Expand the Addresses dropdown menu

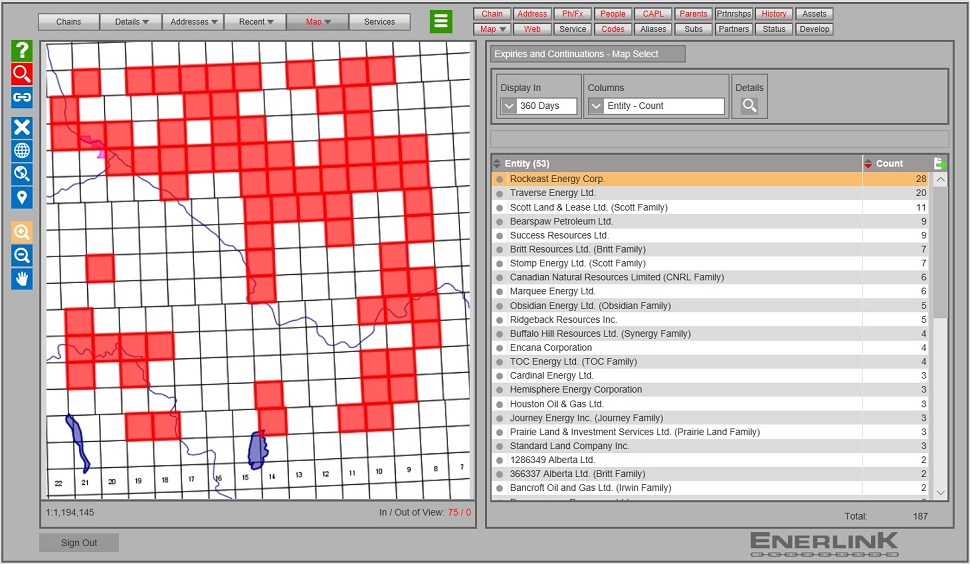point(194,22)
